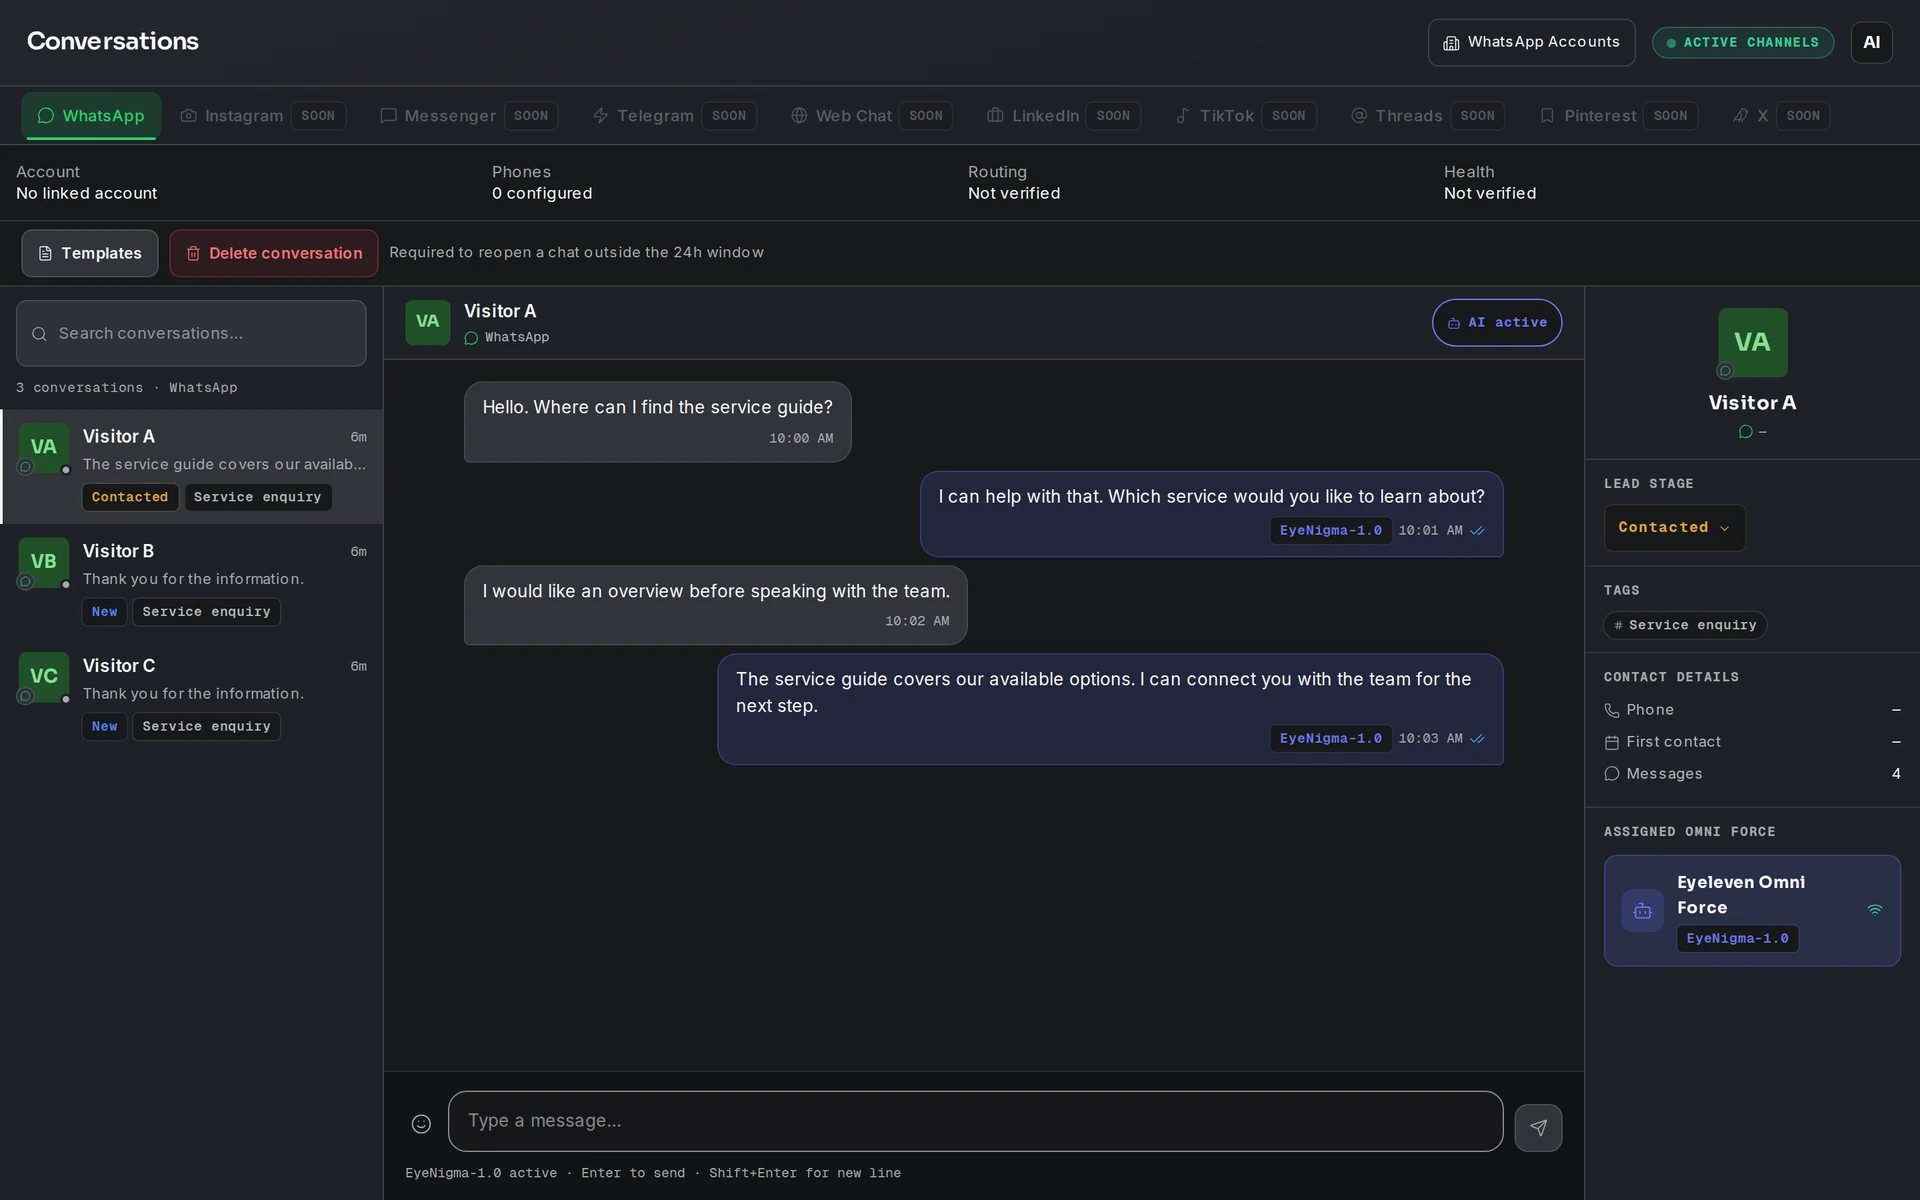Click the EyeNigma-1.0 badge on Omni Force card

point(1737,939)
